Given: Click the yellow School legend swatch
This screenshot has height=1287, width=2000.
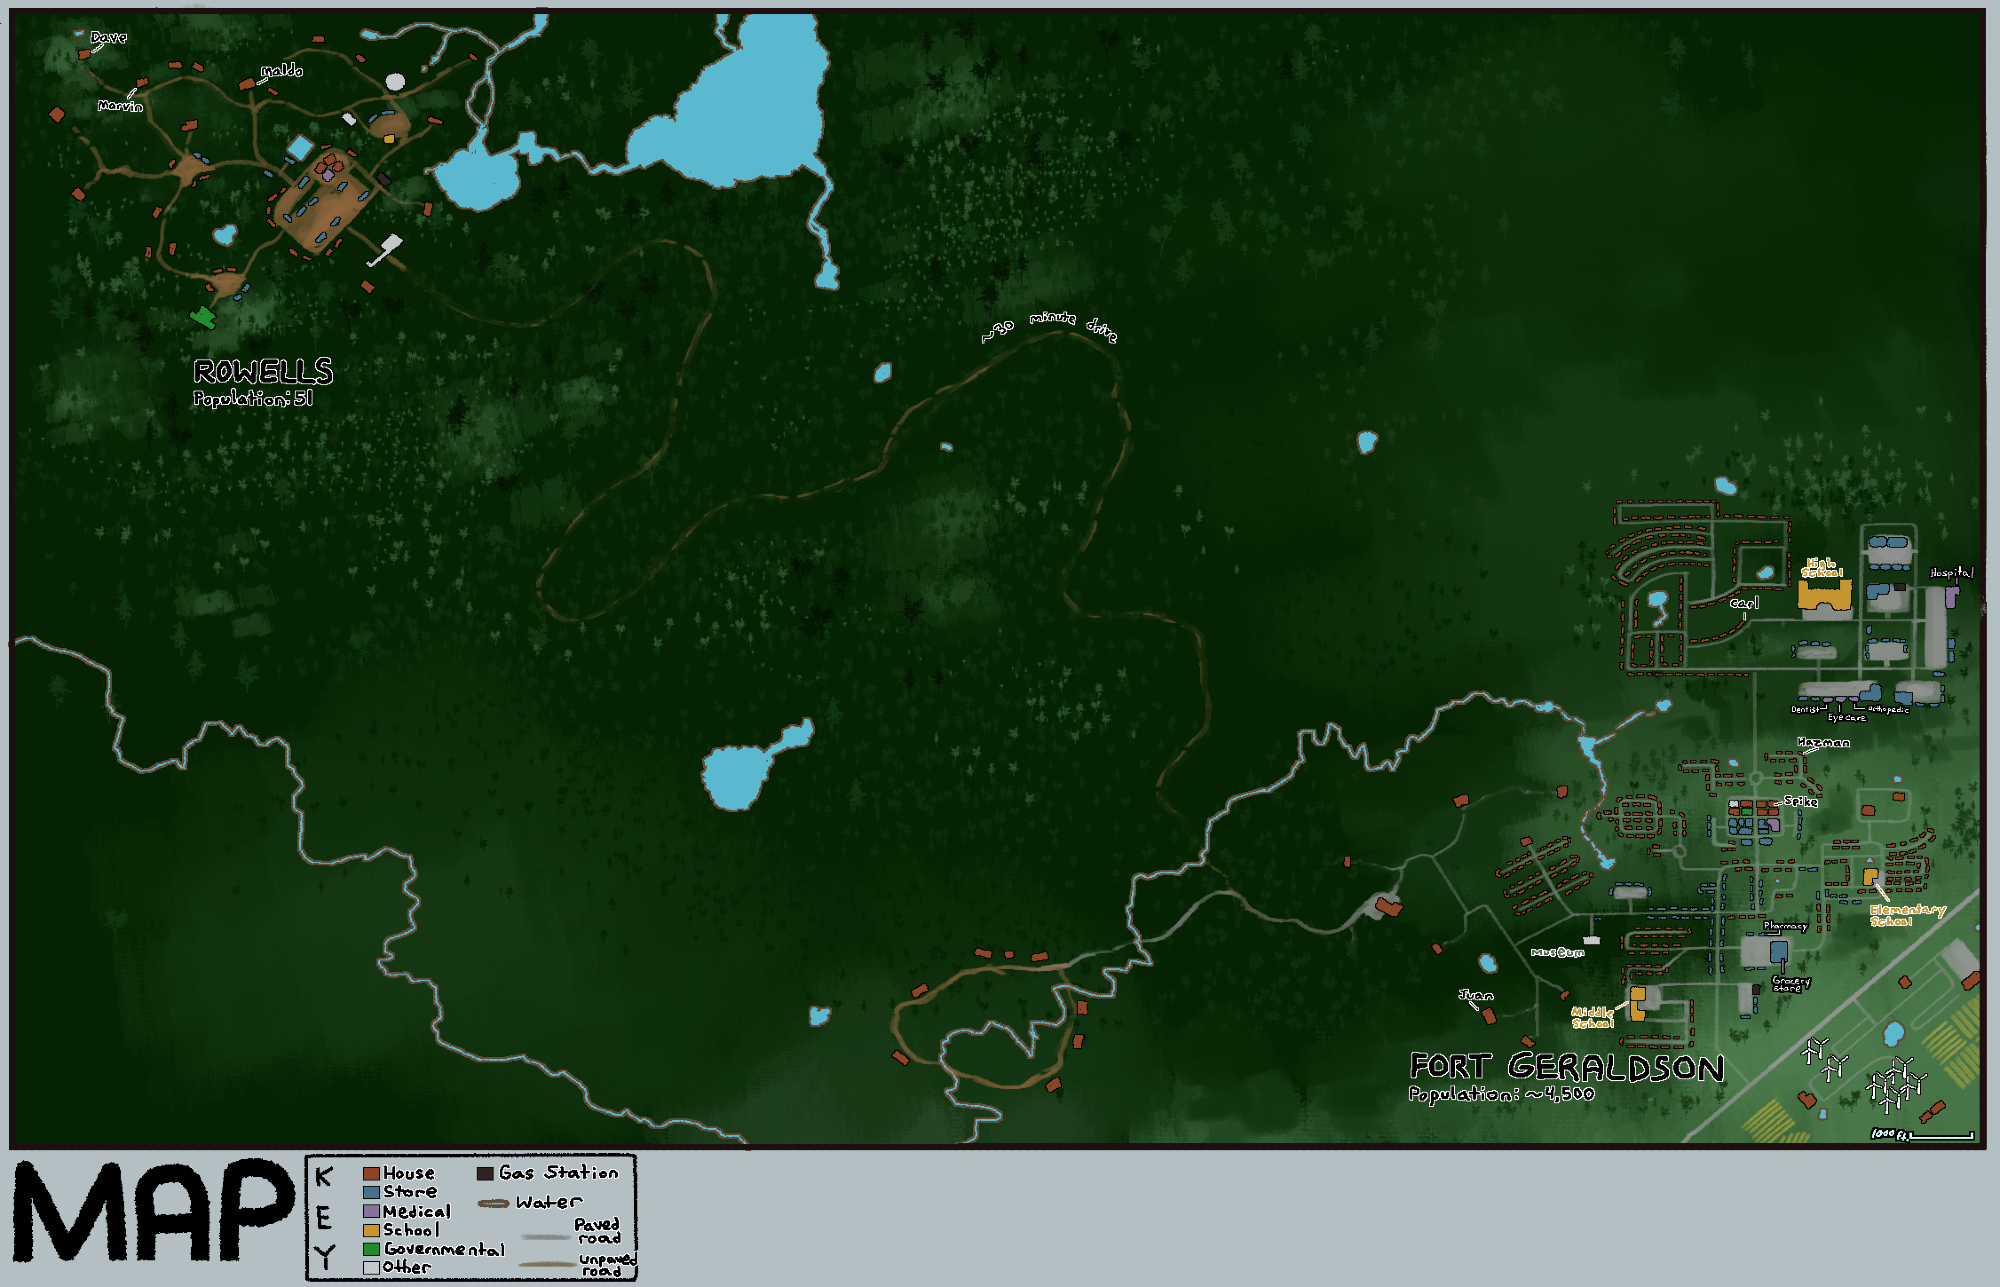Looking at the screenshot, I should pyautogui.click(x=371, y=1230).
